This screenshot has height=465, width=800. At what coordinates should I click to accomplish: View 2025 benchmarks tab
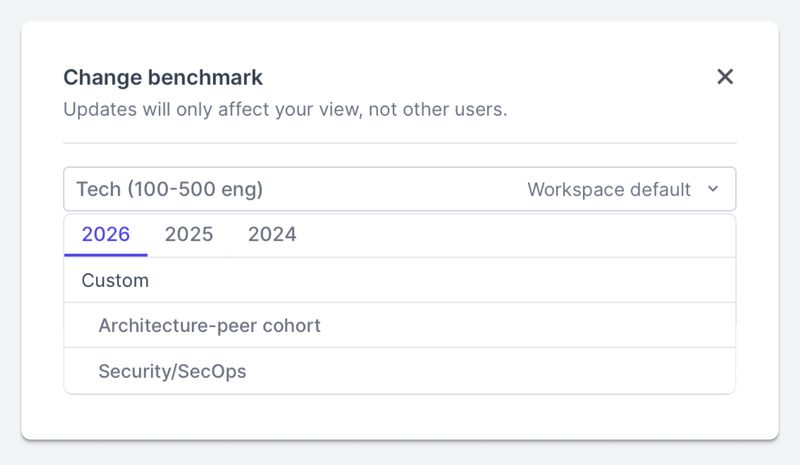189,235
